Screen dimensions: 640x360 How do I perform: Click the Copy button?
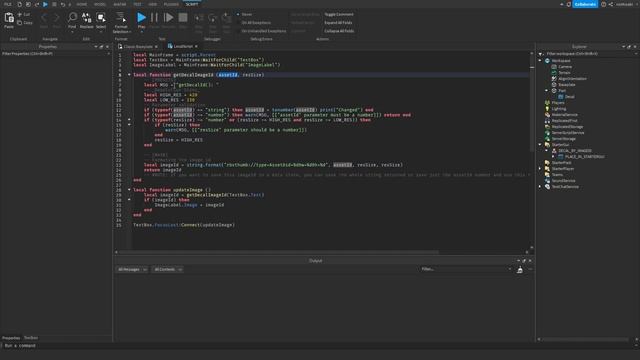point(24,23)
